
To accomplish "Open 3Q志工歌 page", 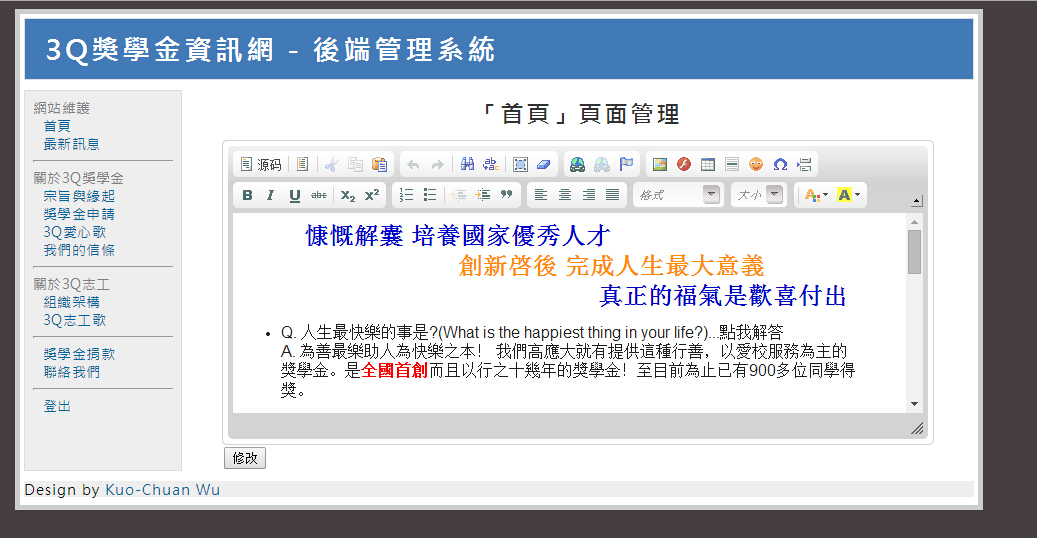I will tap(75, 320).
